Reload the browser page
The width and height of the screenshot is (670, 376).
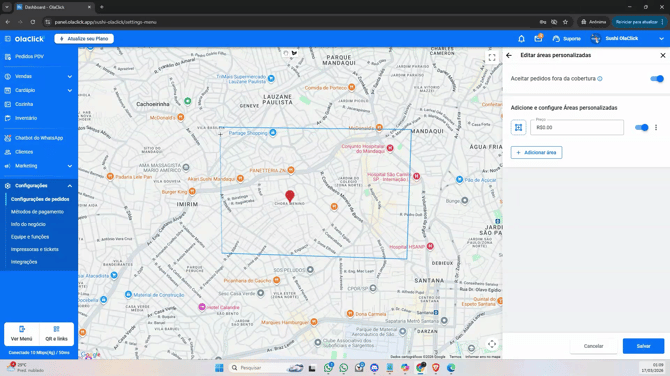pyautogui.click(x=33, y=22)
